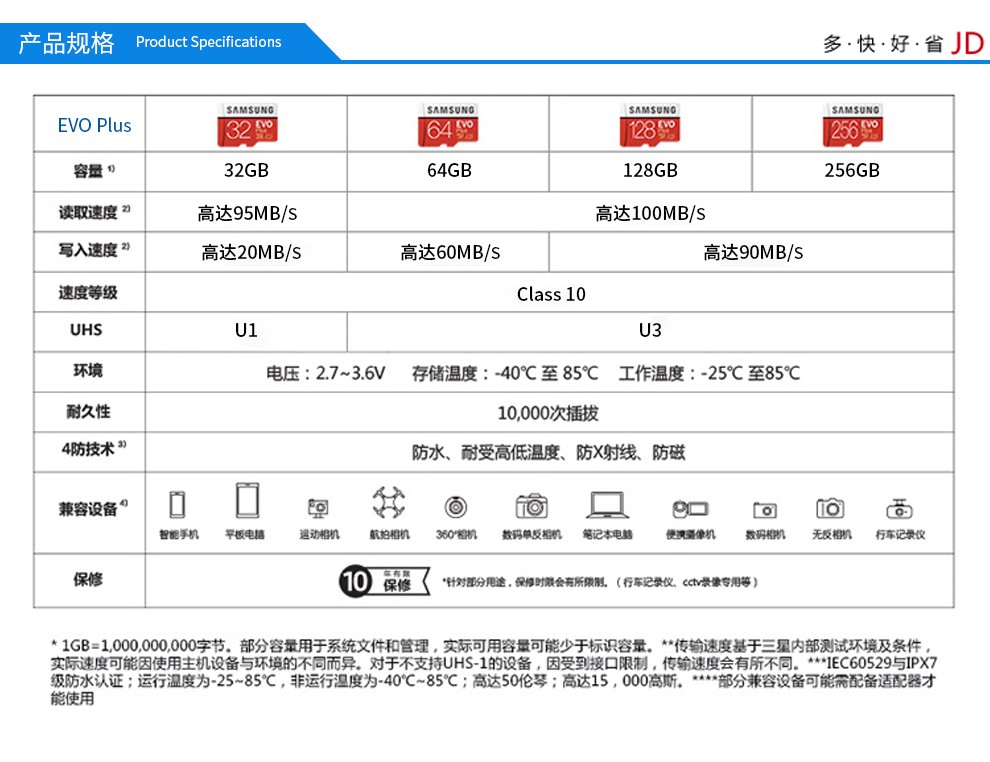This screenshot has width=990, height=762.
Task: Click the DSLR camera (数码单反相机) icon
Action: pyautogui.click(x=532, y=506)
